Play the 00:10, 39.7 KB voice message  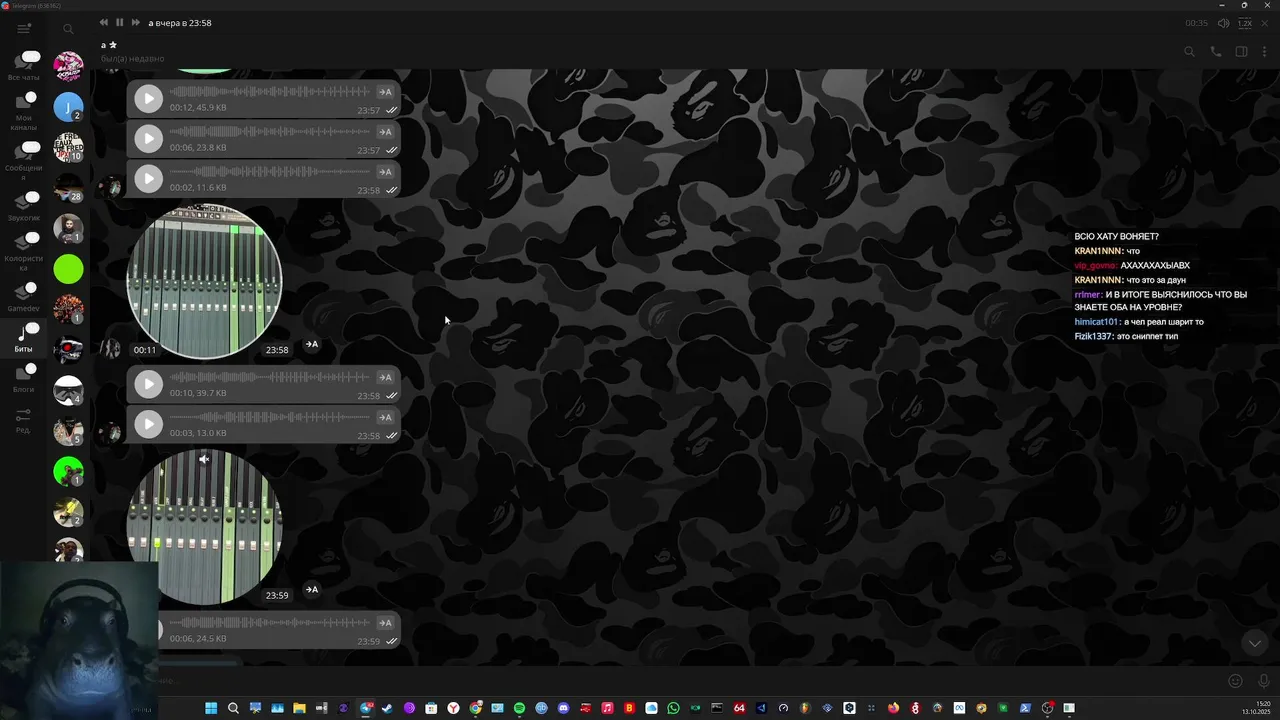point(148,384)
